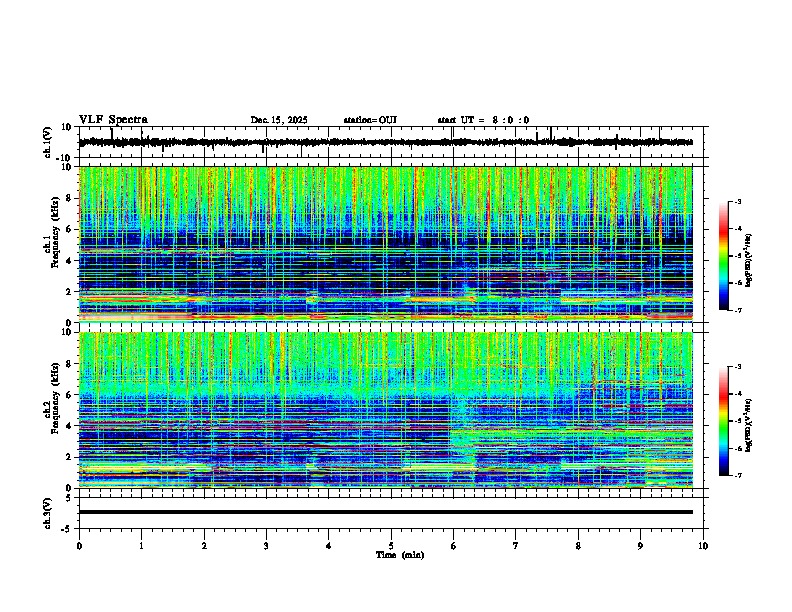The image size is (792, 612).
Task: Click the ch.2 spectrogram color bar
Action: coord(724,421)
